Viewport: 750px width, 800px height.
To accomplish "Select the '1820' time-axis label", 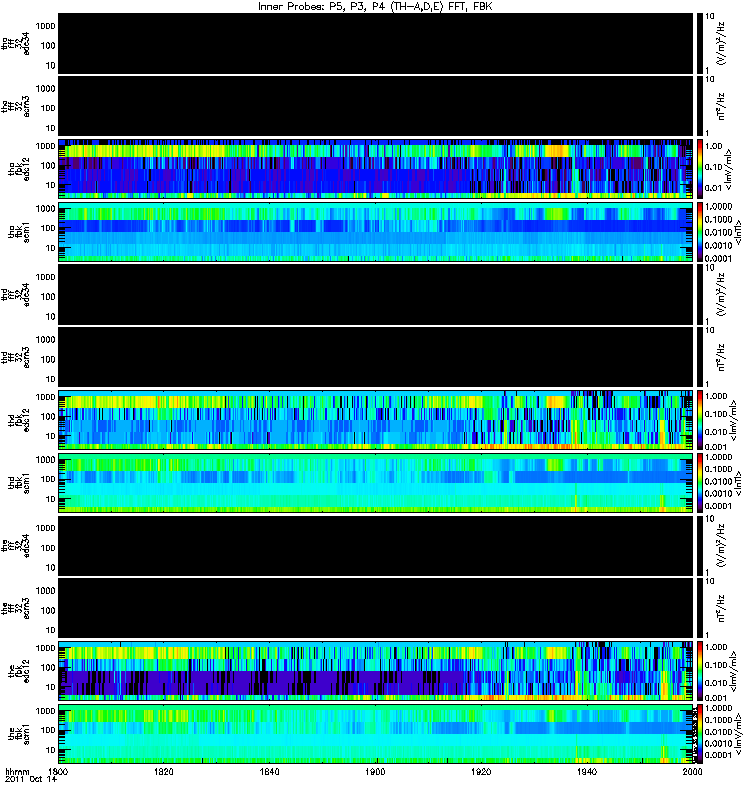I will point(164,771).
